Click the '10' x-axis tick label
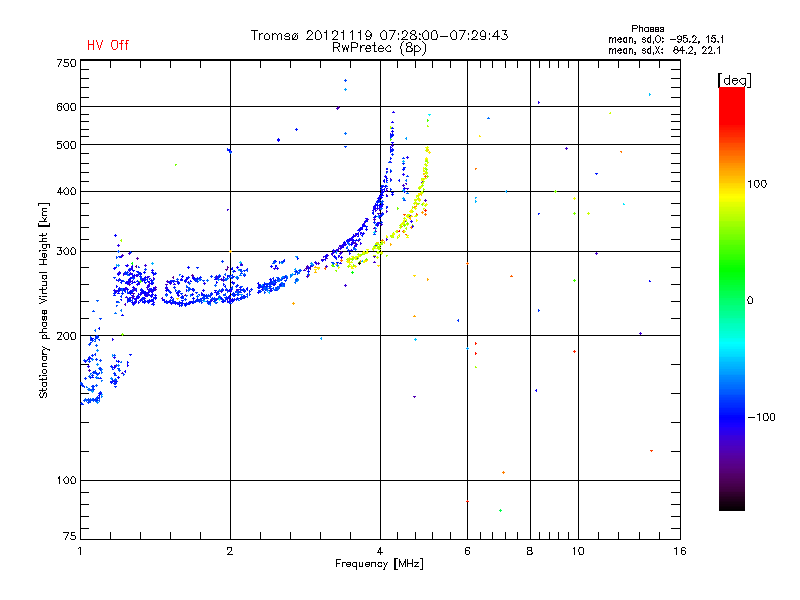 coord(578,551)
